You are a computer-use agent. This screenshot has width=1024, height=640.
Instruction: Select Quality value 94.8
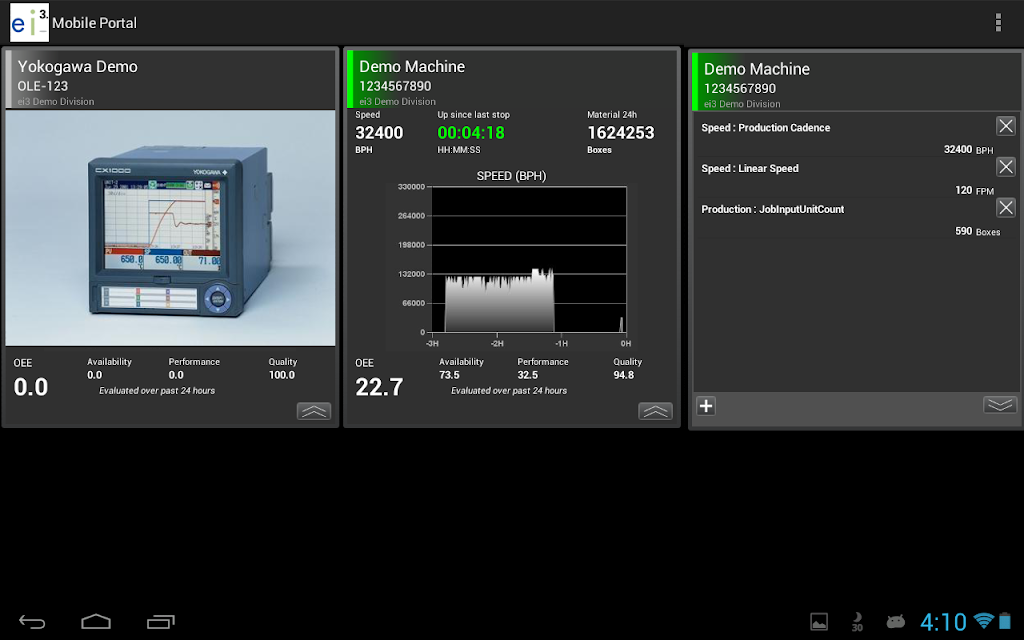(x=624, y=375)
